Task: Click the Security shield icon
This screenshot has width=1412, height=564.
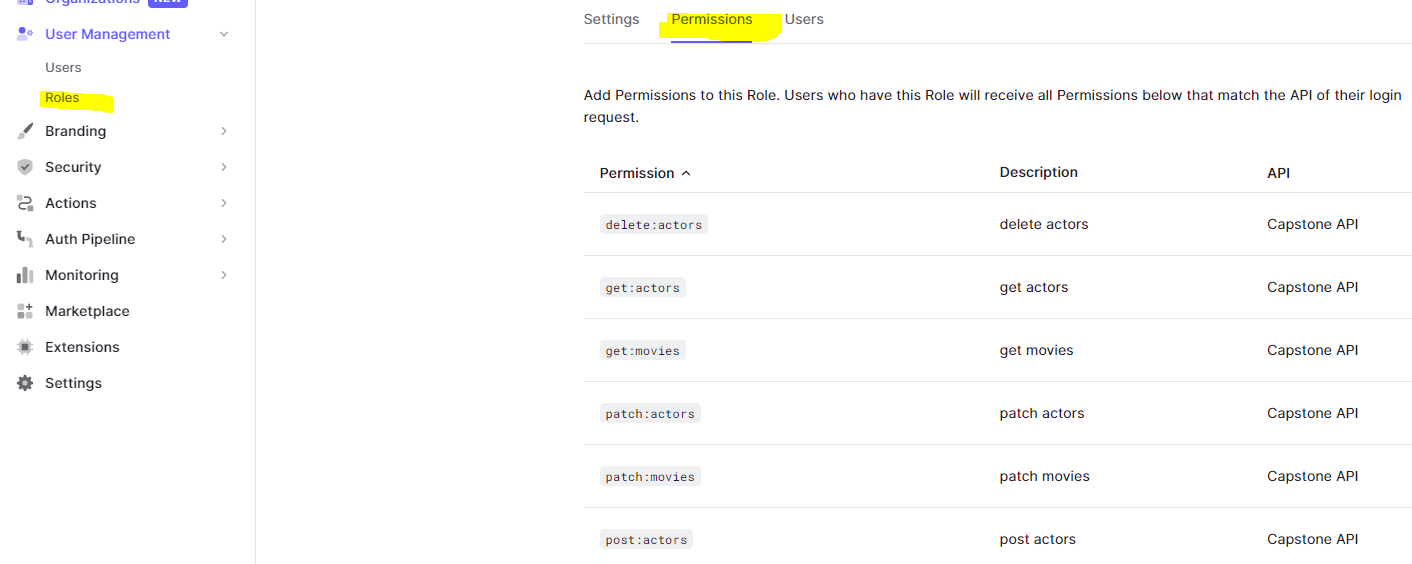Action: 25,167
